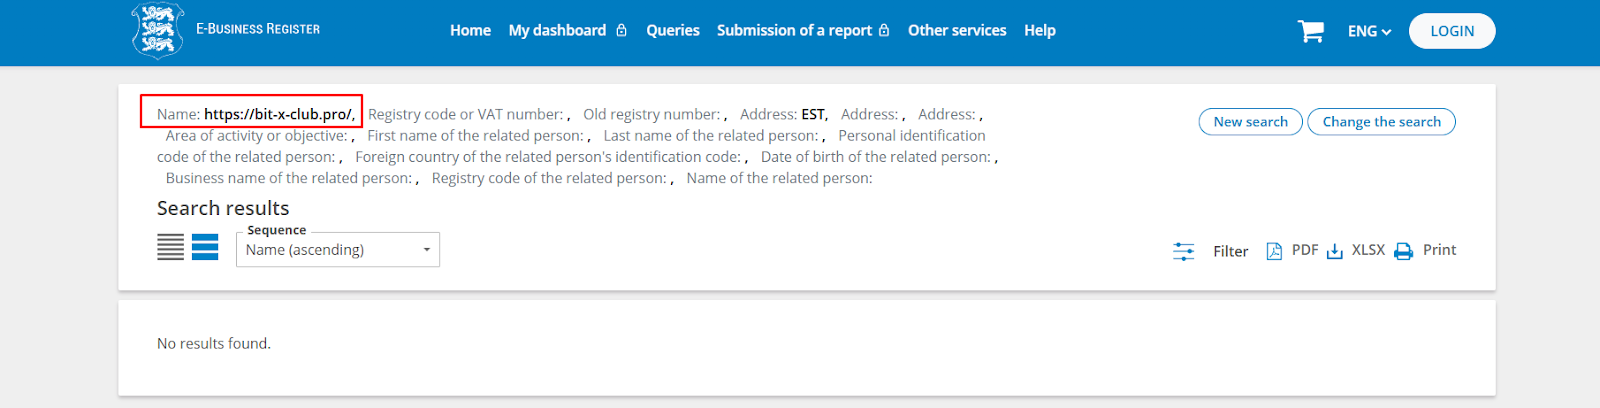Image resolution: width=1600 pixels, height=408 pixels.
Task: Click the LOGIN button
Action: pos(1451,31)
